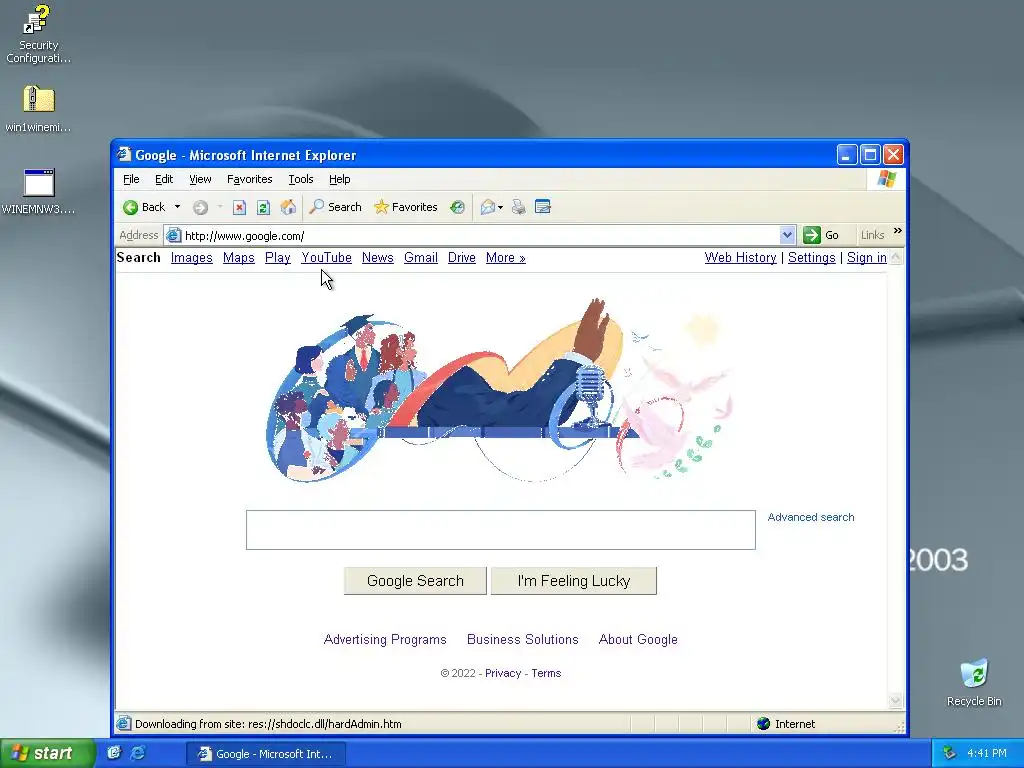Image resolution: width=1024 pixels, height=768 pixels.
Task: Open the Tools menu
Action: coord(301,179)
